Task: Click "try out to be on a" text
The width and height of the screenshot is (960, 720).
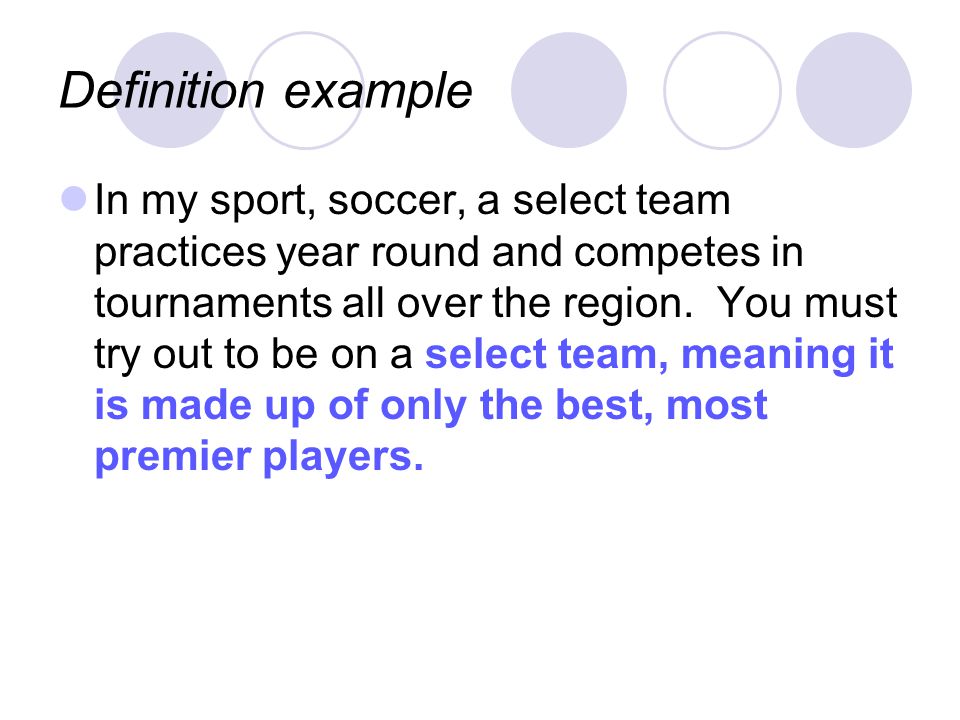Action: click(x=253, y=354)
